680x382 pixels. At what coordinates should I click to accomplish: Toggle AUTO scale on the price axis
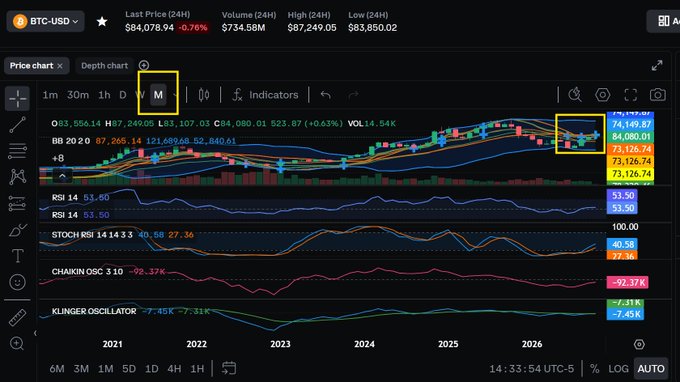651,369
